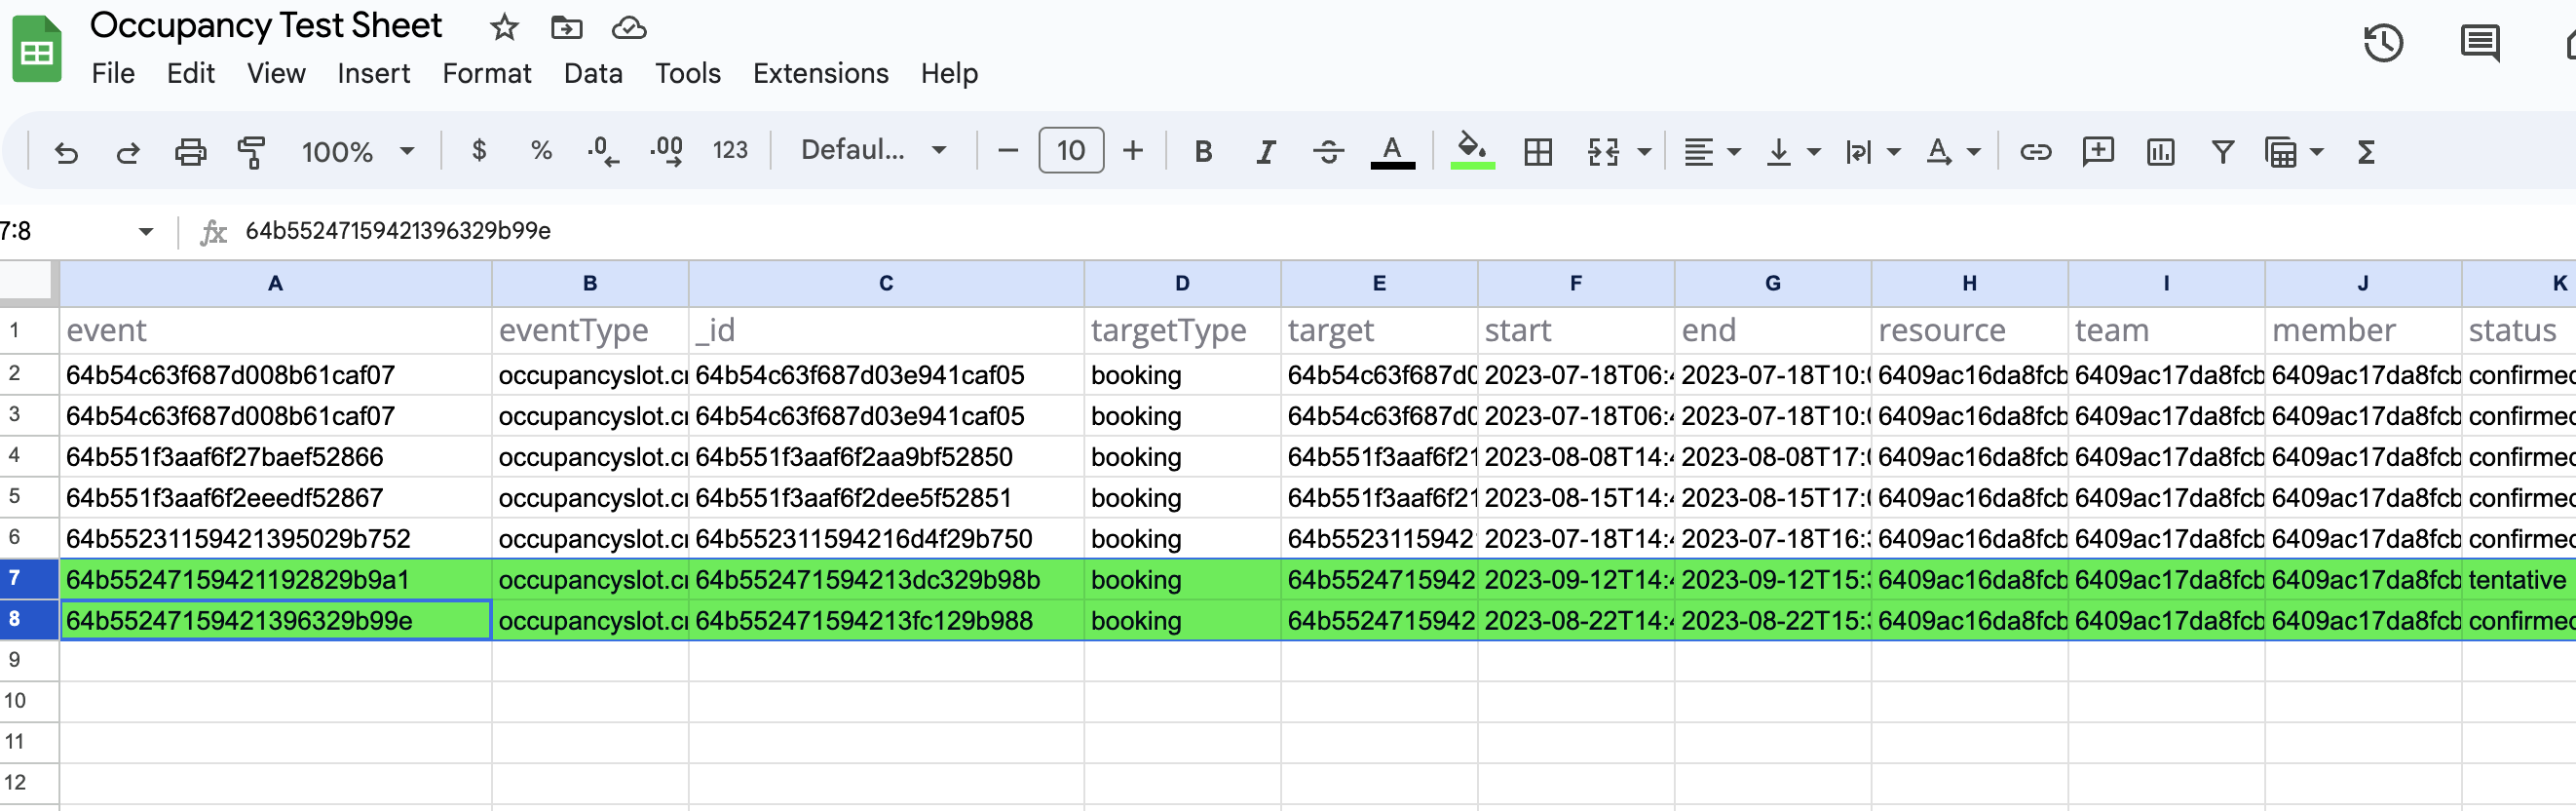
Task: Star the Occupancy Test Sheet document
Action: [x=504, y=27]
